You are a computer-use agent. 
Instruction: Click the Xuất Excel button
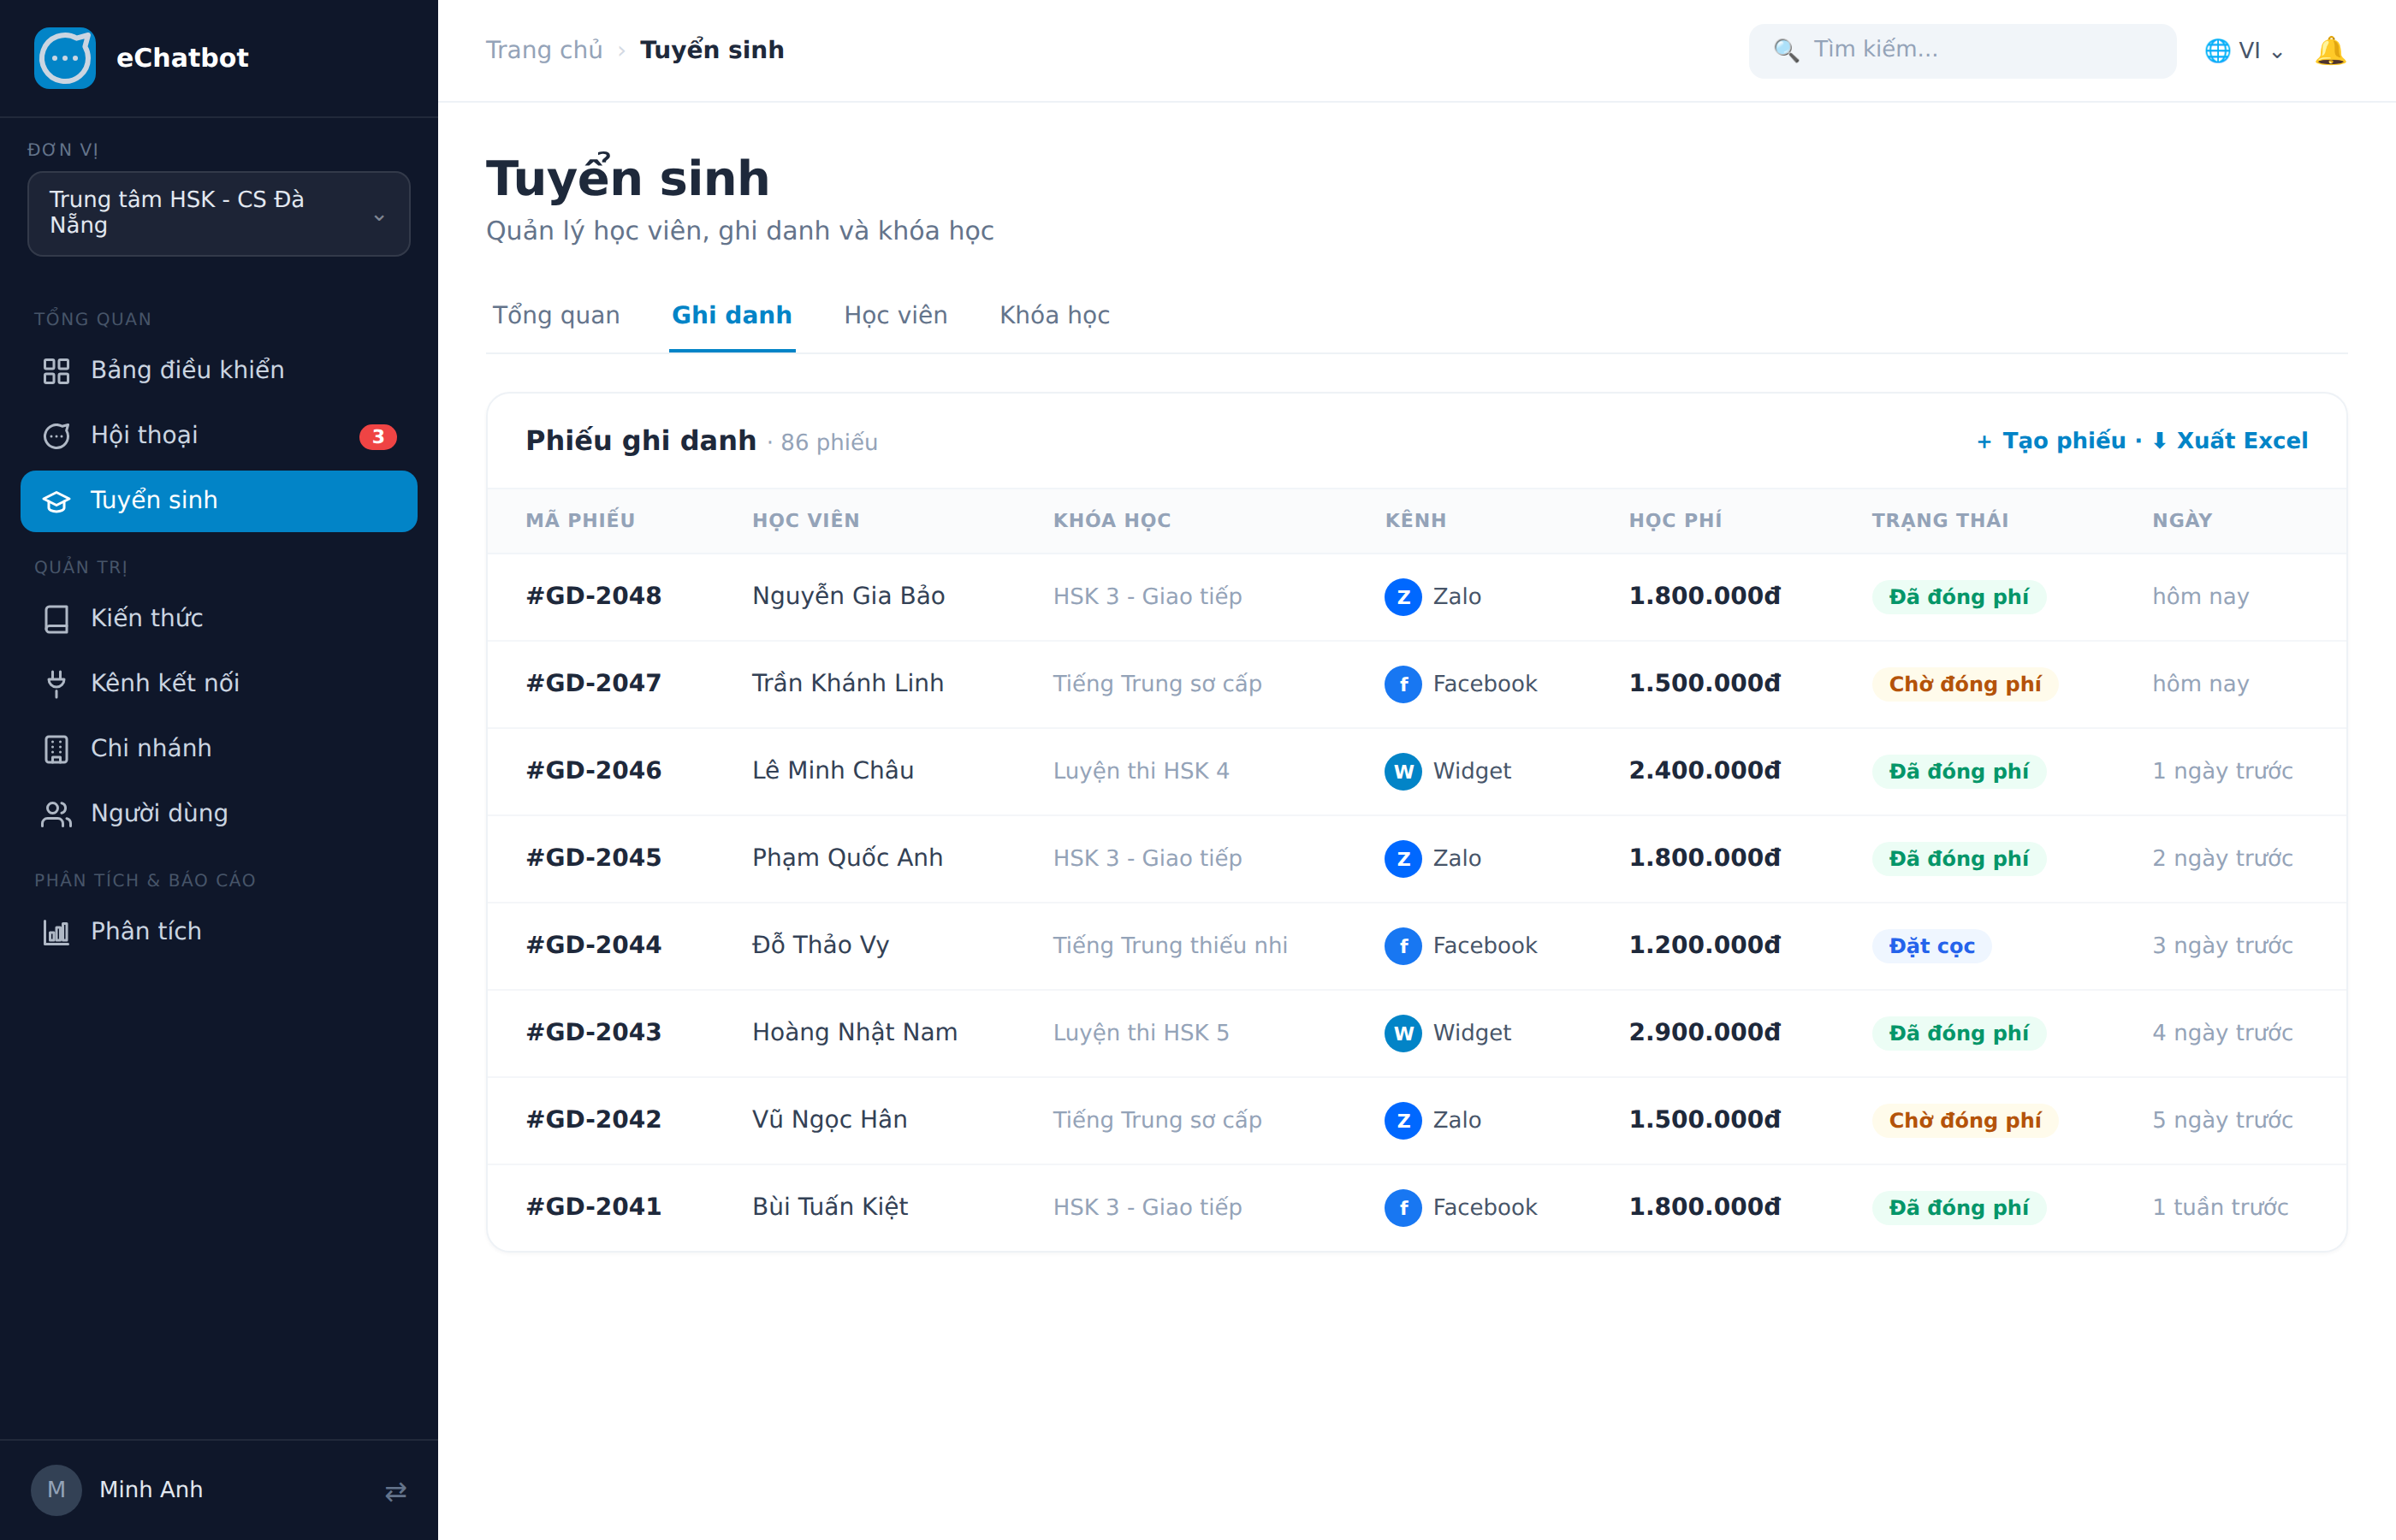(2229, 441)
